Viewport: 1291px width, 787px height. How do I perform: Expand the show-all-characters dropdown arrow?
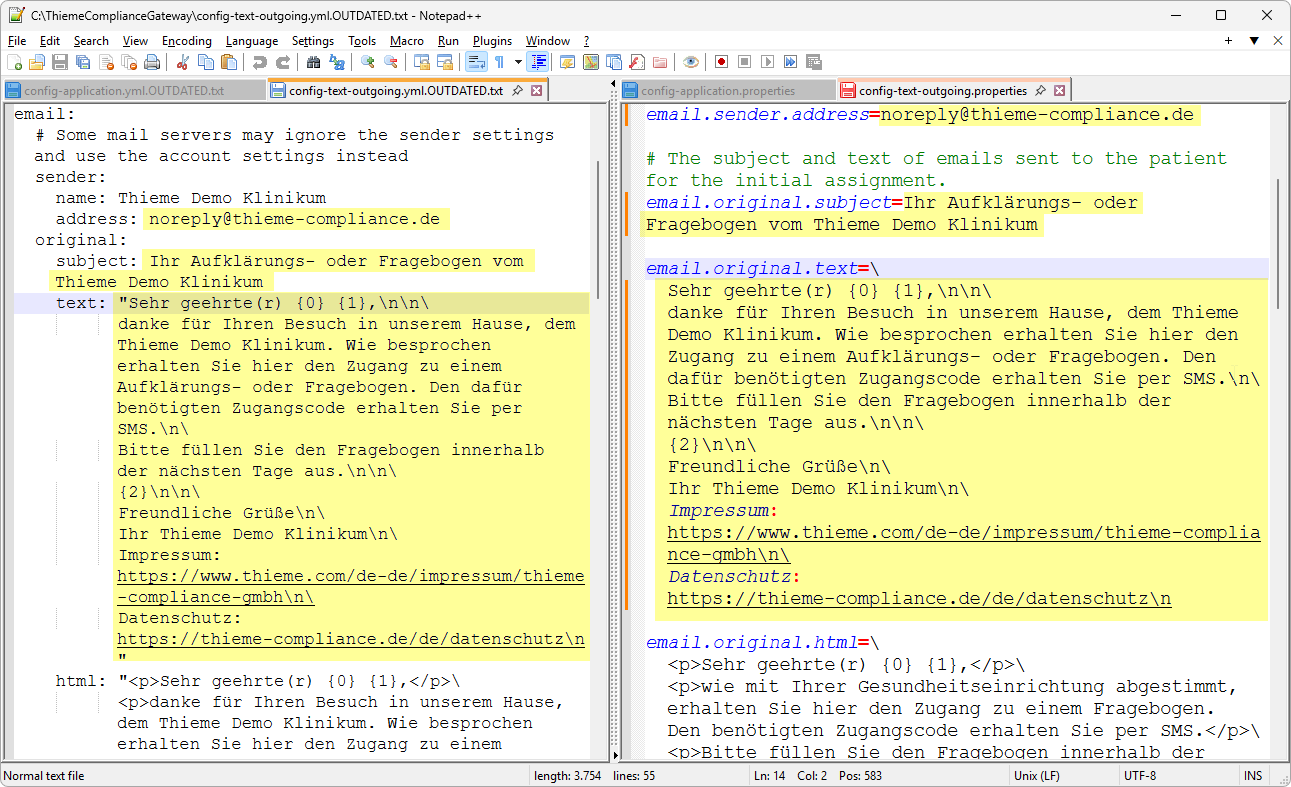[518, 62]
